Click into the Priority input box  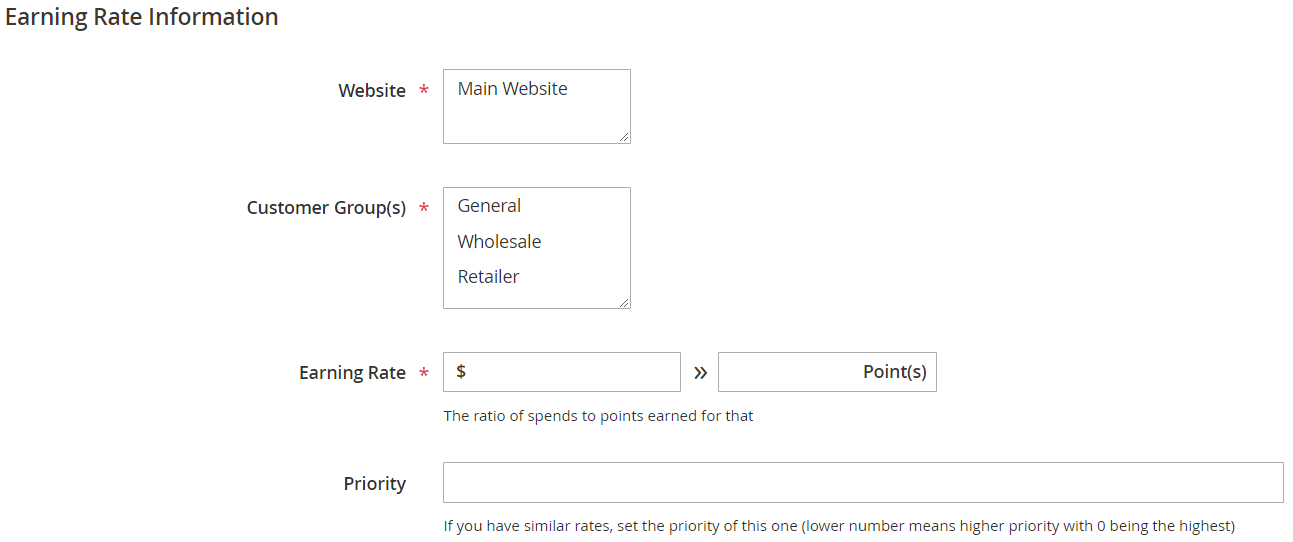tap(863, 482)
